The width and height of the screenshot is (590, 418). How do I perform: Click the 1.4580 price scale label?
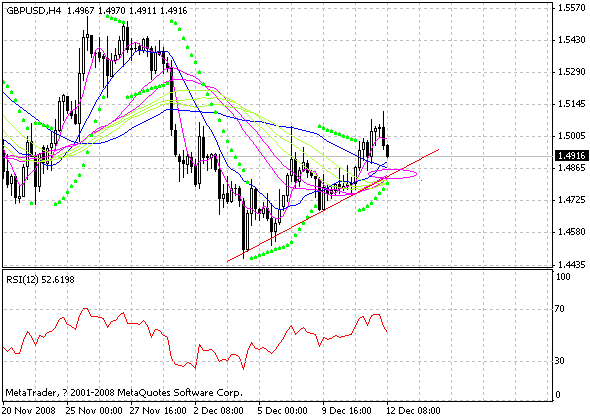click(572, 232)
